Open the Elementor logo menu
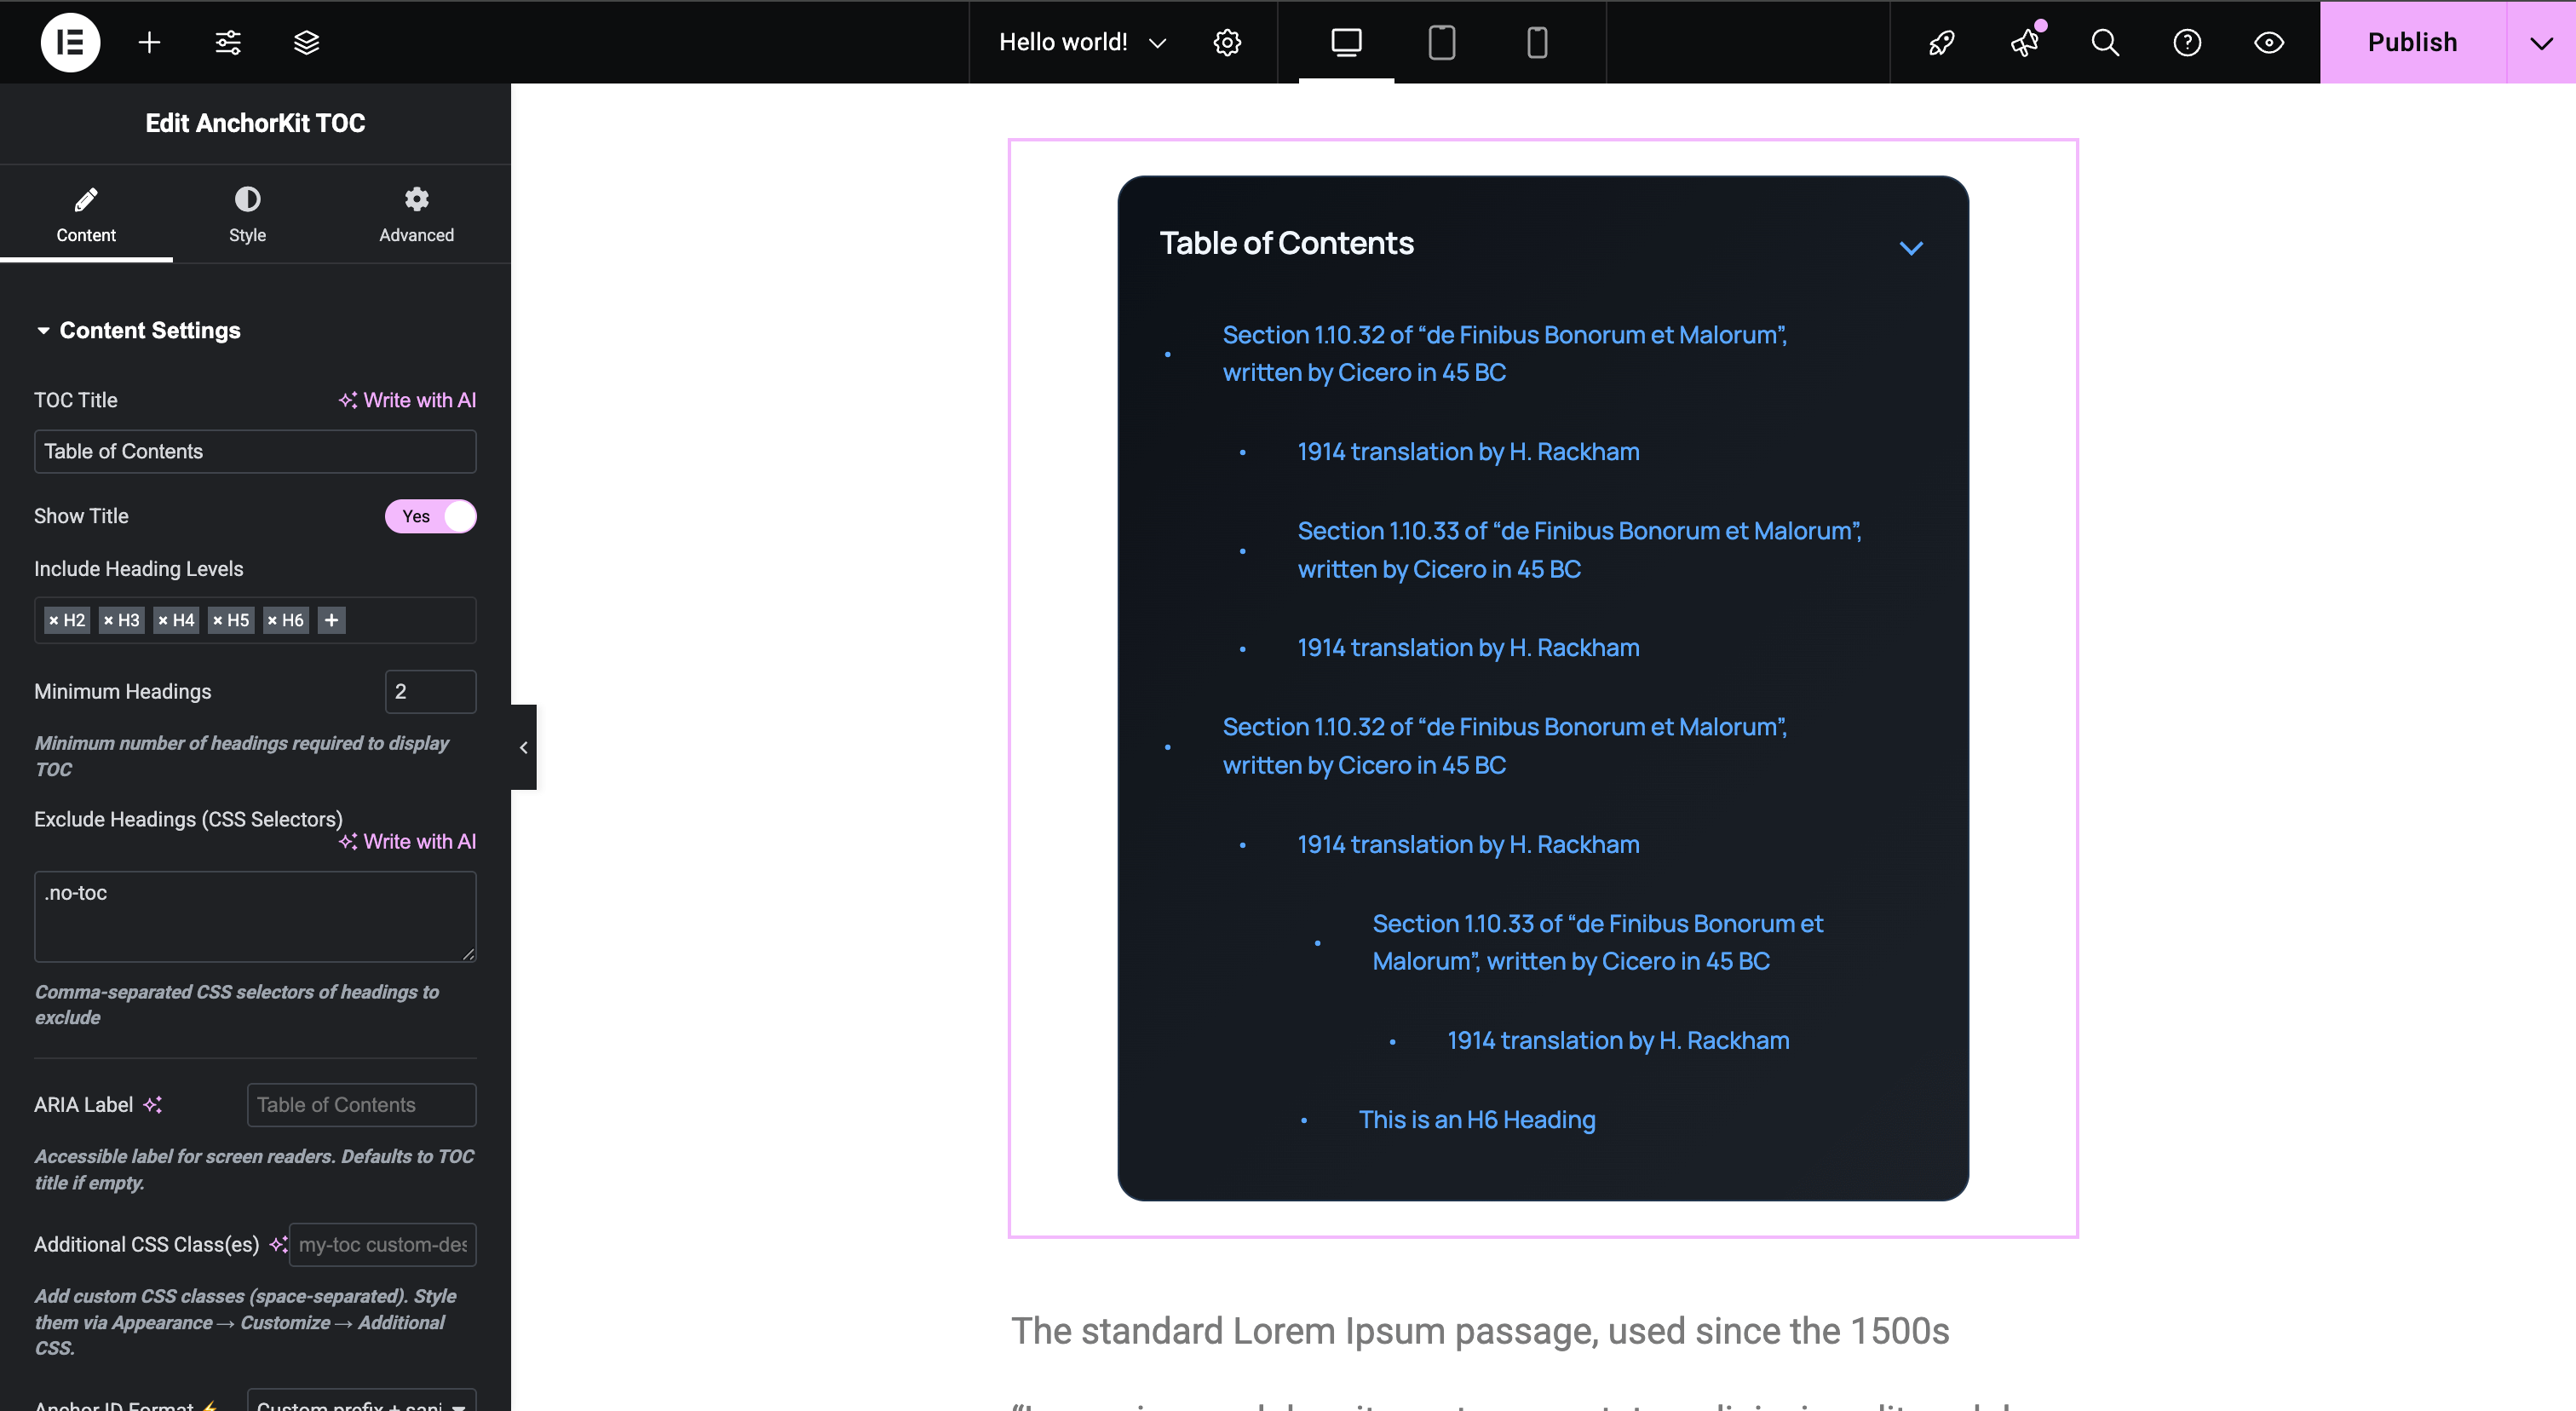2576x1411 pixels. pyautogui.click(x=70, y=42)
